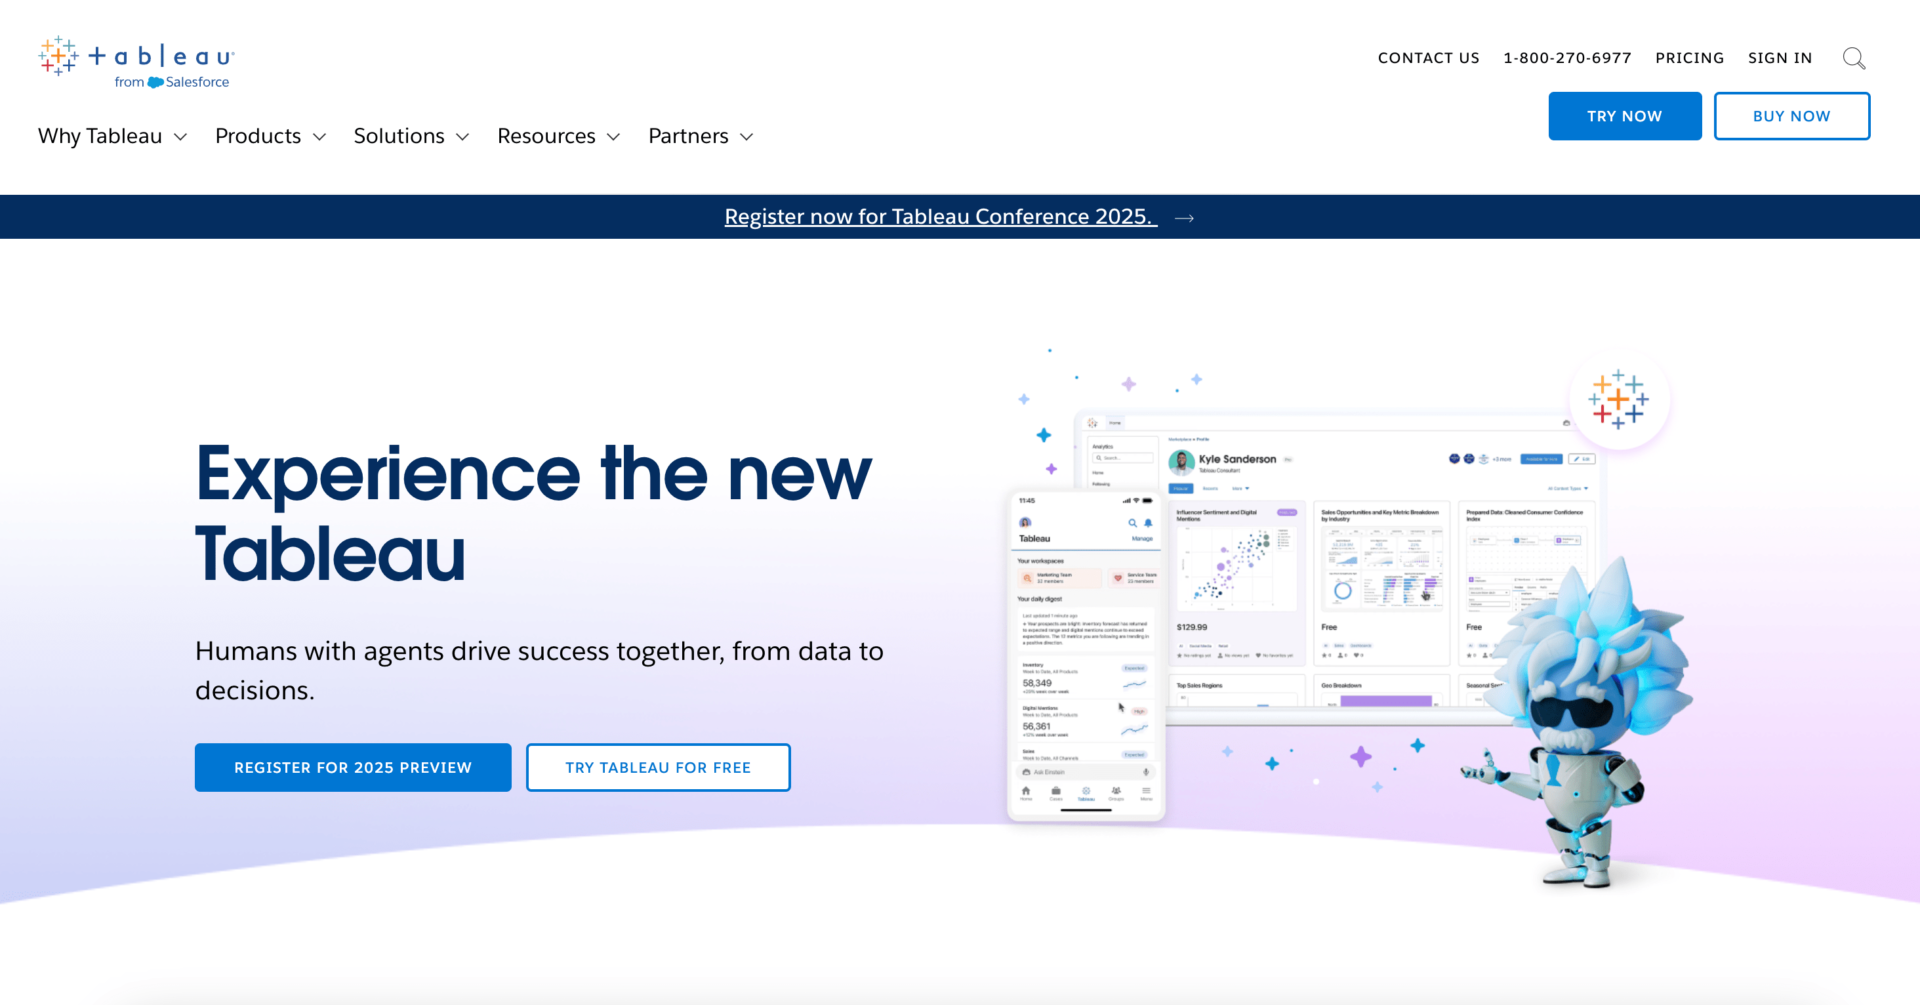Viewport: 1920px width, 1005px height.
Task: Click TRY TABLEAU FOR FREE
Action: [x=658, y=767]
